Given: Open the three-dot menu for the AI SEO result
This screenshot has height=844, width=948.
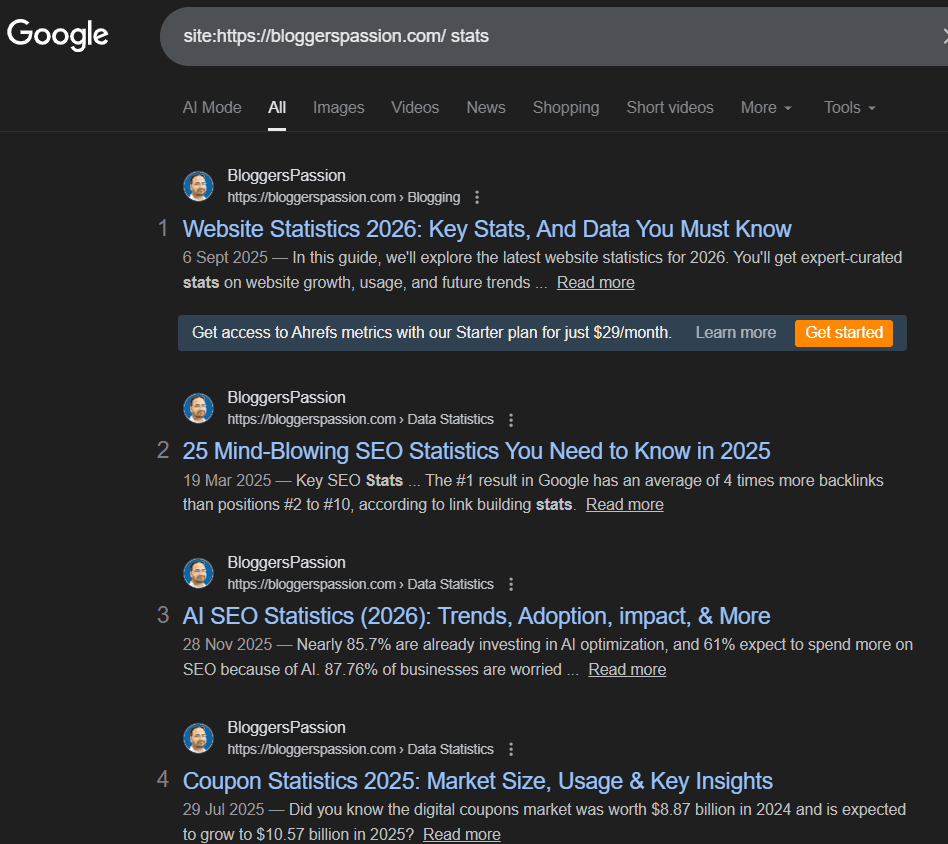Looking at the screenshot, I should click(510, 584).
